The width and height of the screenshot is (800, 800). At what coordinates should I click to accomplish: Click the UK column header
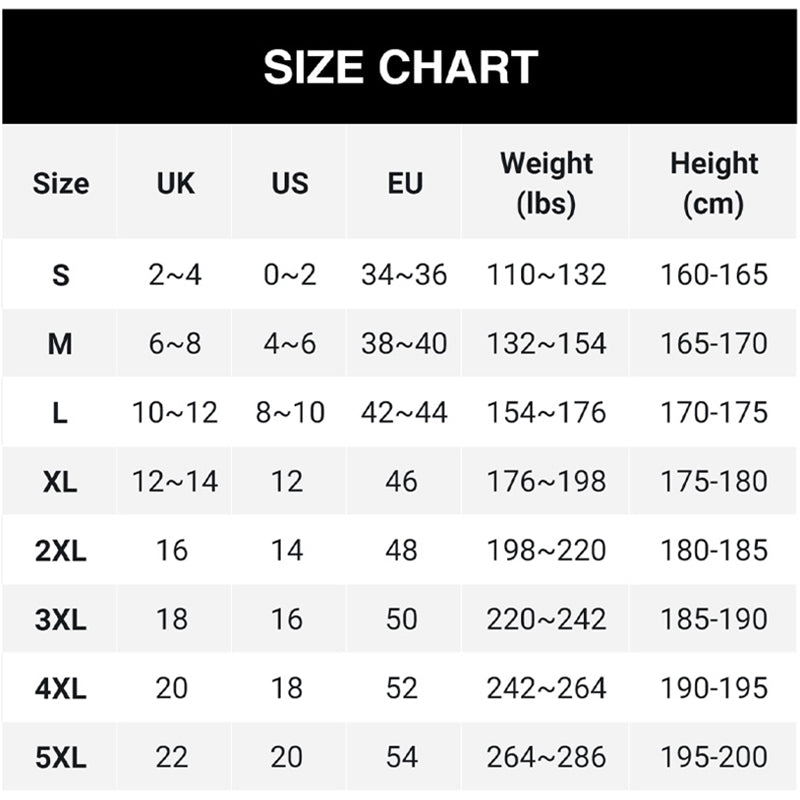pyautogui.click(x=175, y=183)
